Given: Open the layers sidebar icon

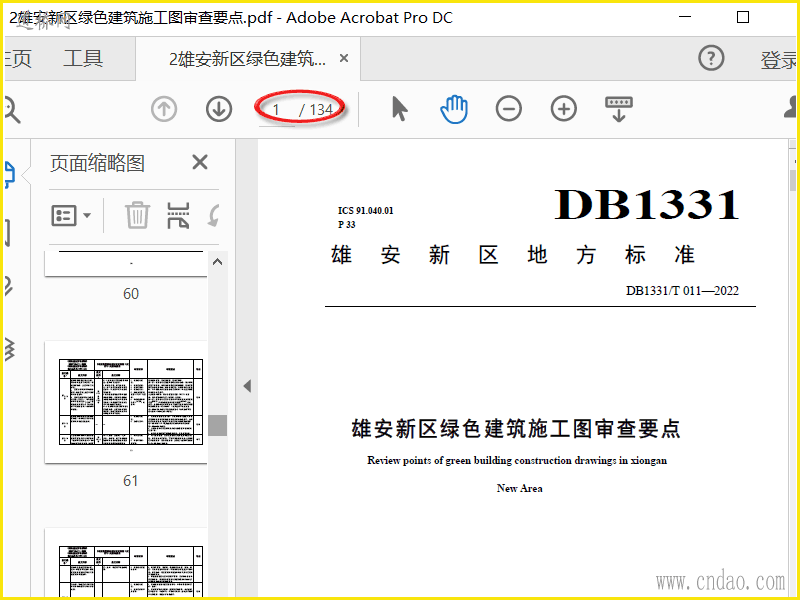Looking at the screenshot, I should (9, 349).
